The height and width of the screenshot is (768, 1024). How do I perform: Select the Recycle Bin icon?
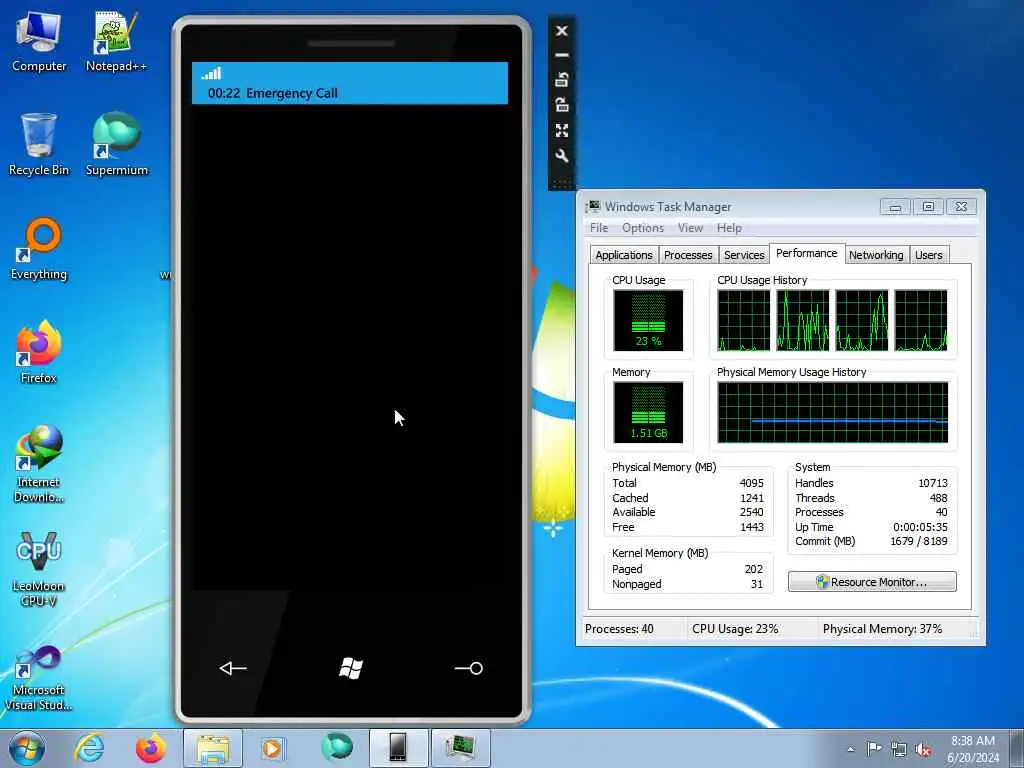[x=39, y=145]
